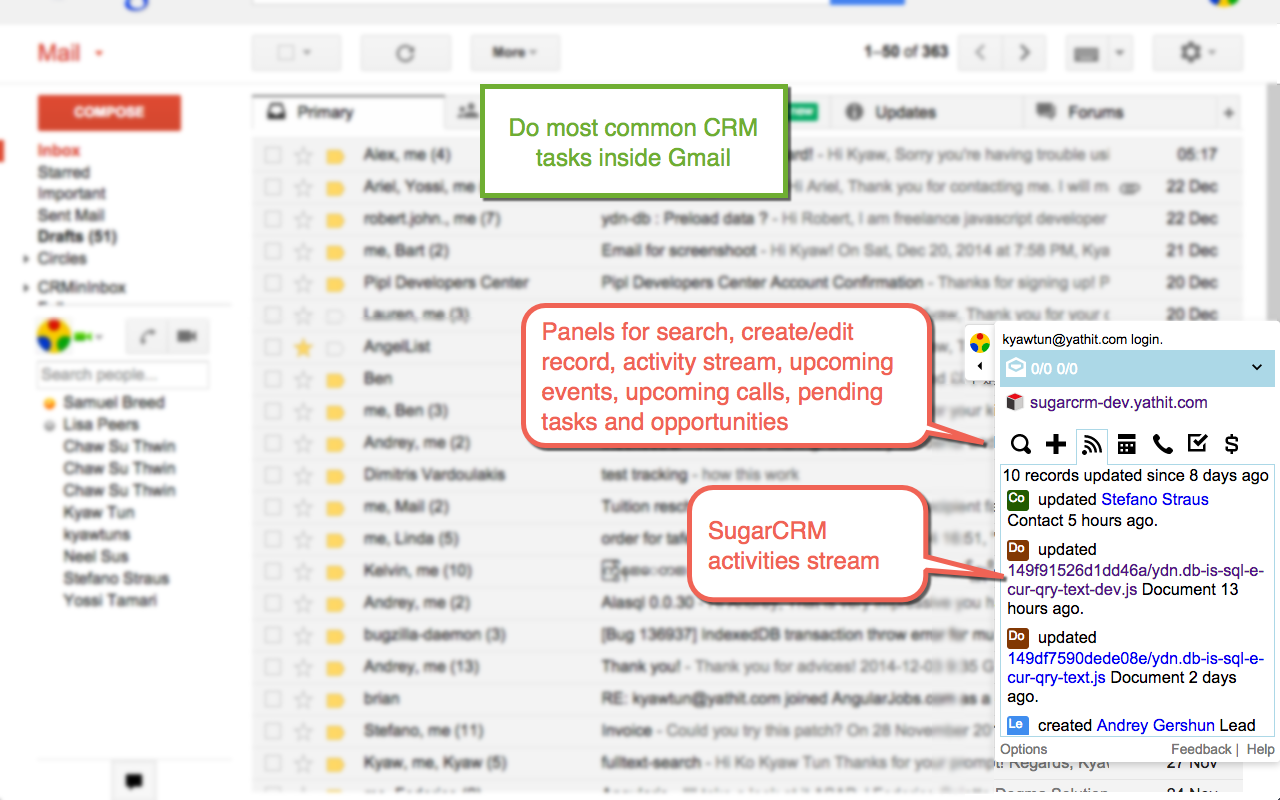Screen dimensions: 1280x800
Task: Select the Pipl Developers Center email checkbox
Action: [272, 283]
